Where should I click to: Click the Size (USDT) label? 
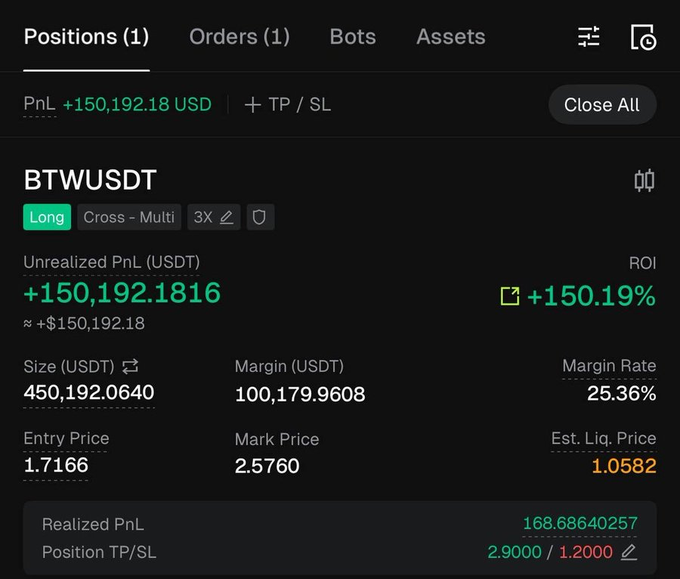click(69, 367)
